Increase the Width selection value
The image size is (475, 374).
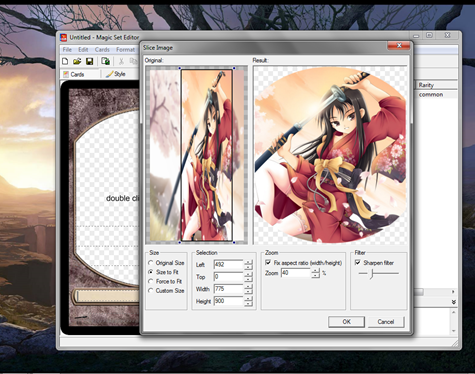(x=248, y=287)
